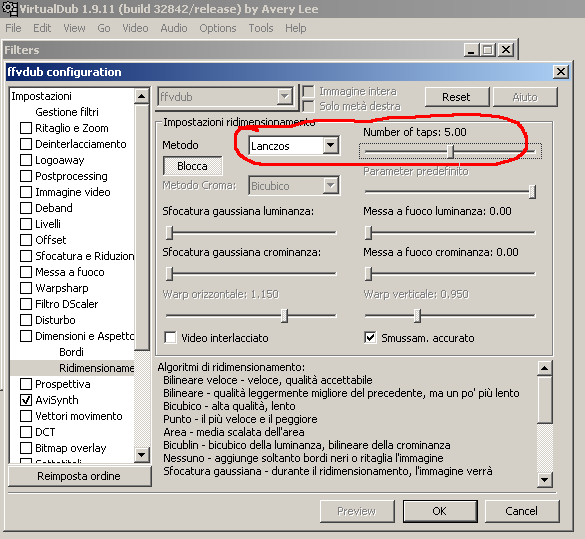The image size is (585, 539).
Task: Close the ffvdub configuration dialog
Action: [x=561, y=72]
